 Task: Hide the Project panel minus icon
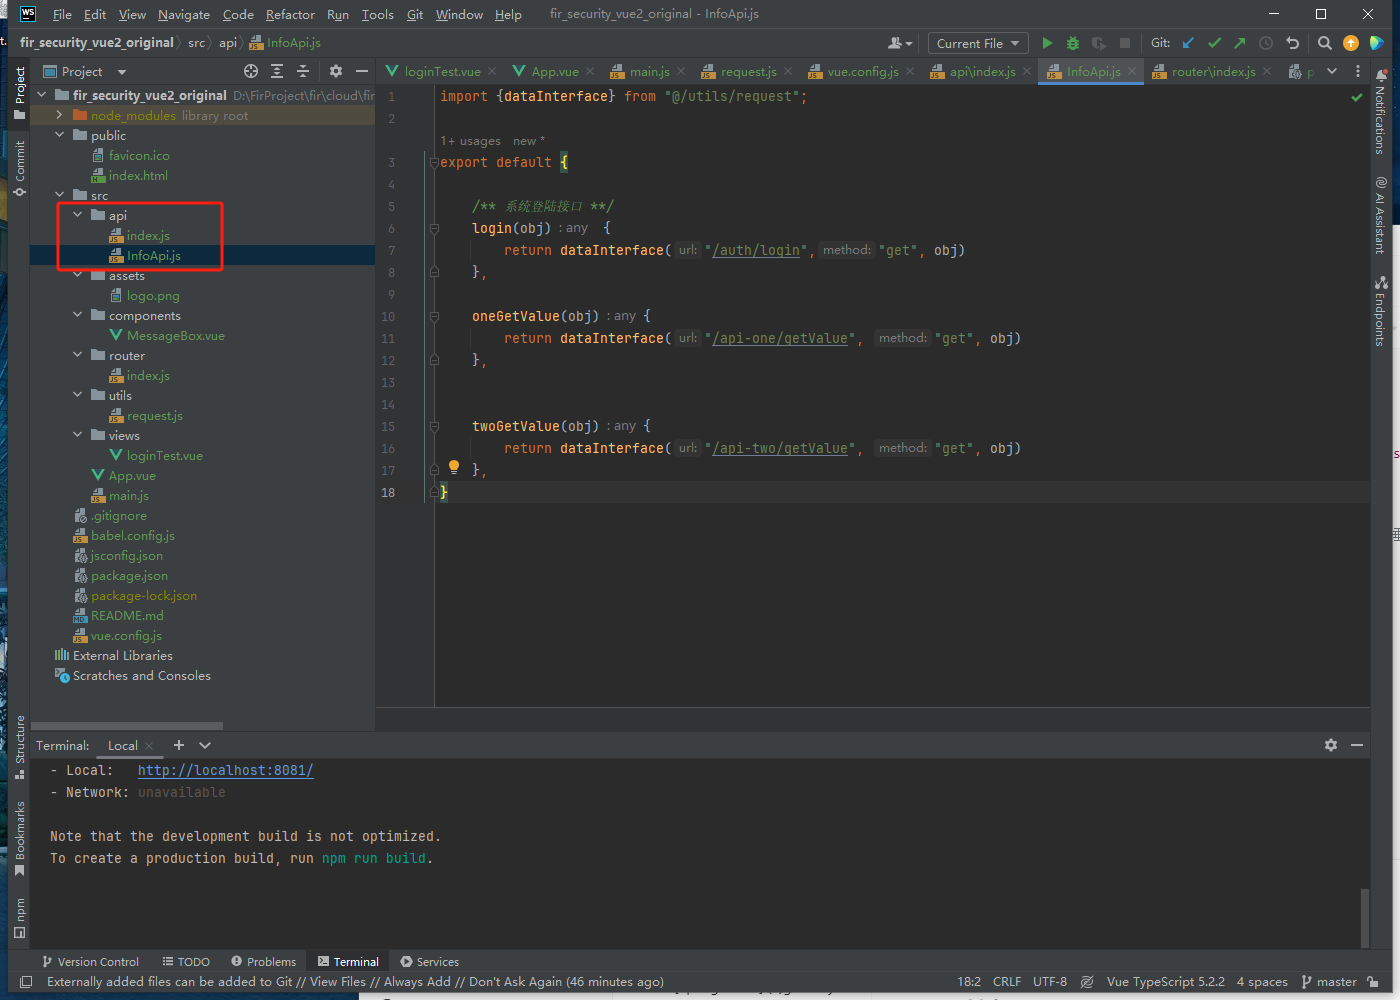[362, 71]
